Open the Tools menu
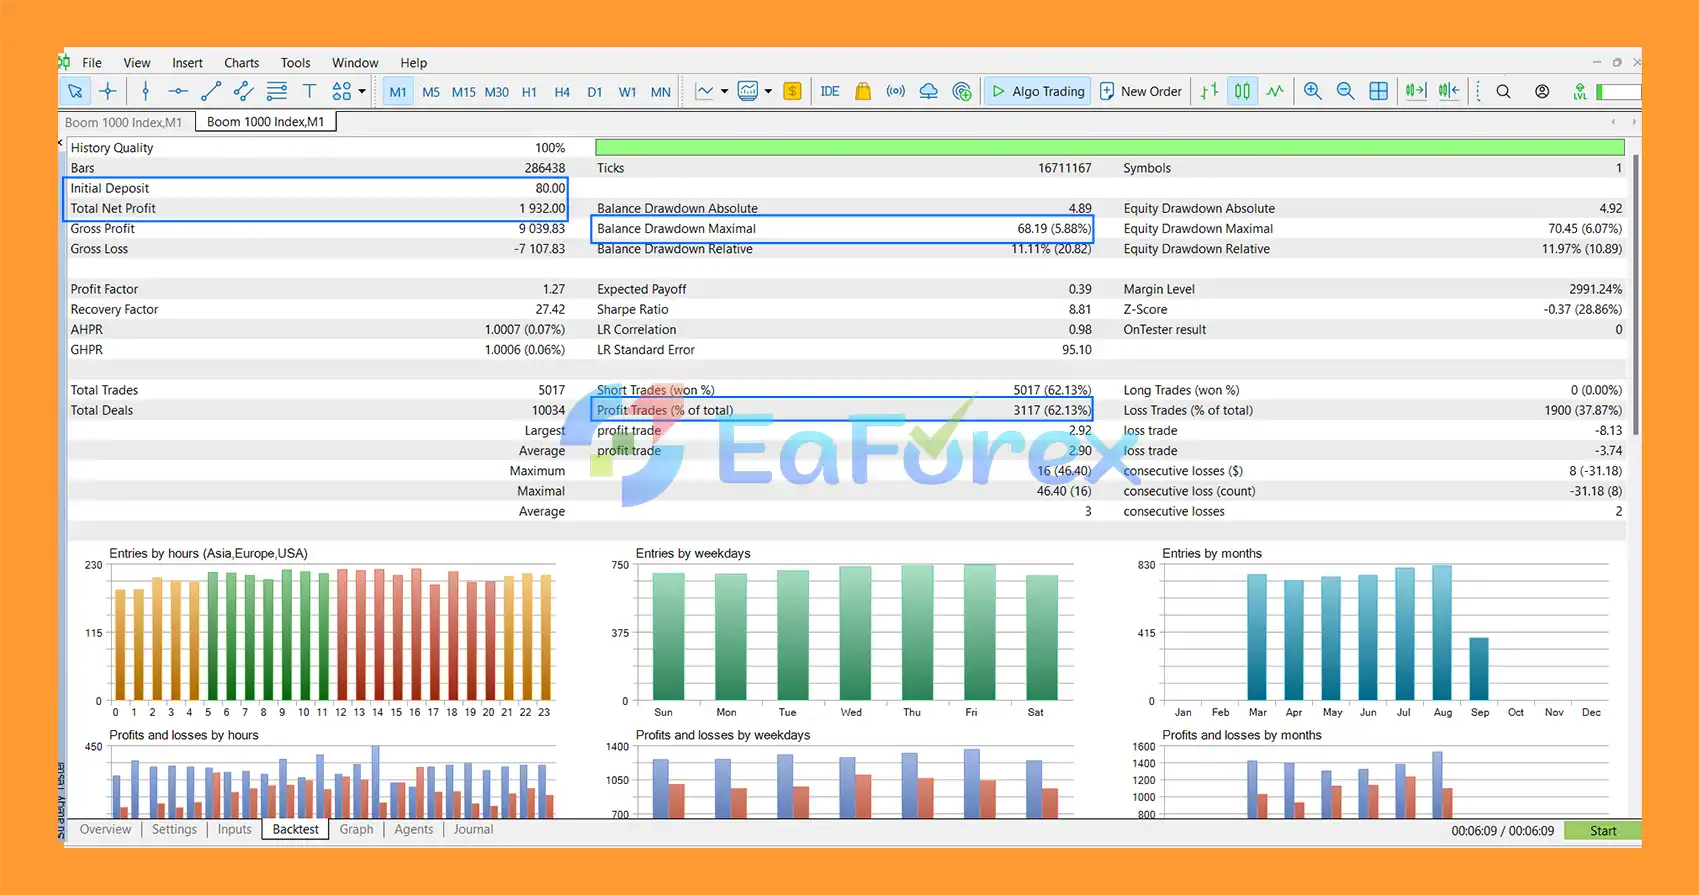Screen dimensions: 1699x895 pyautogui.click(x=295, y=62)
